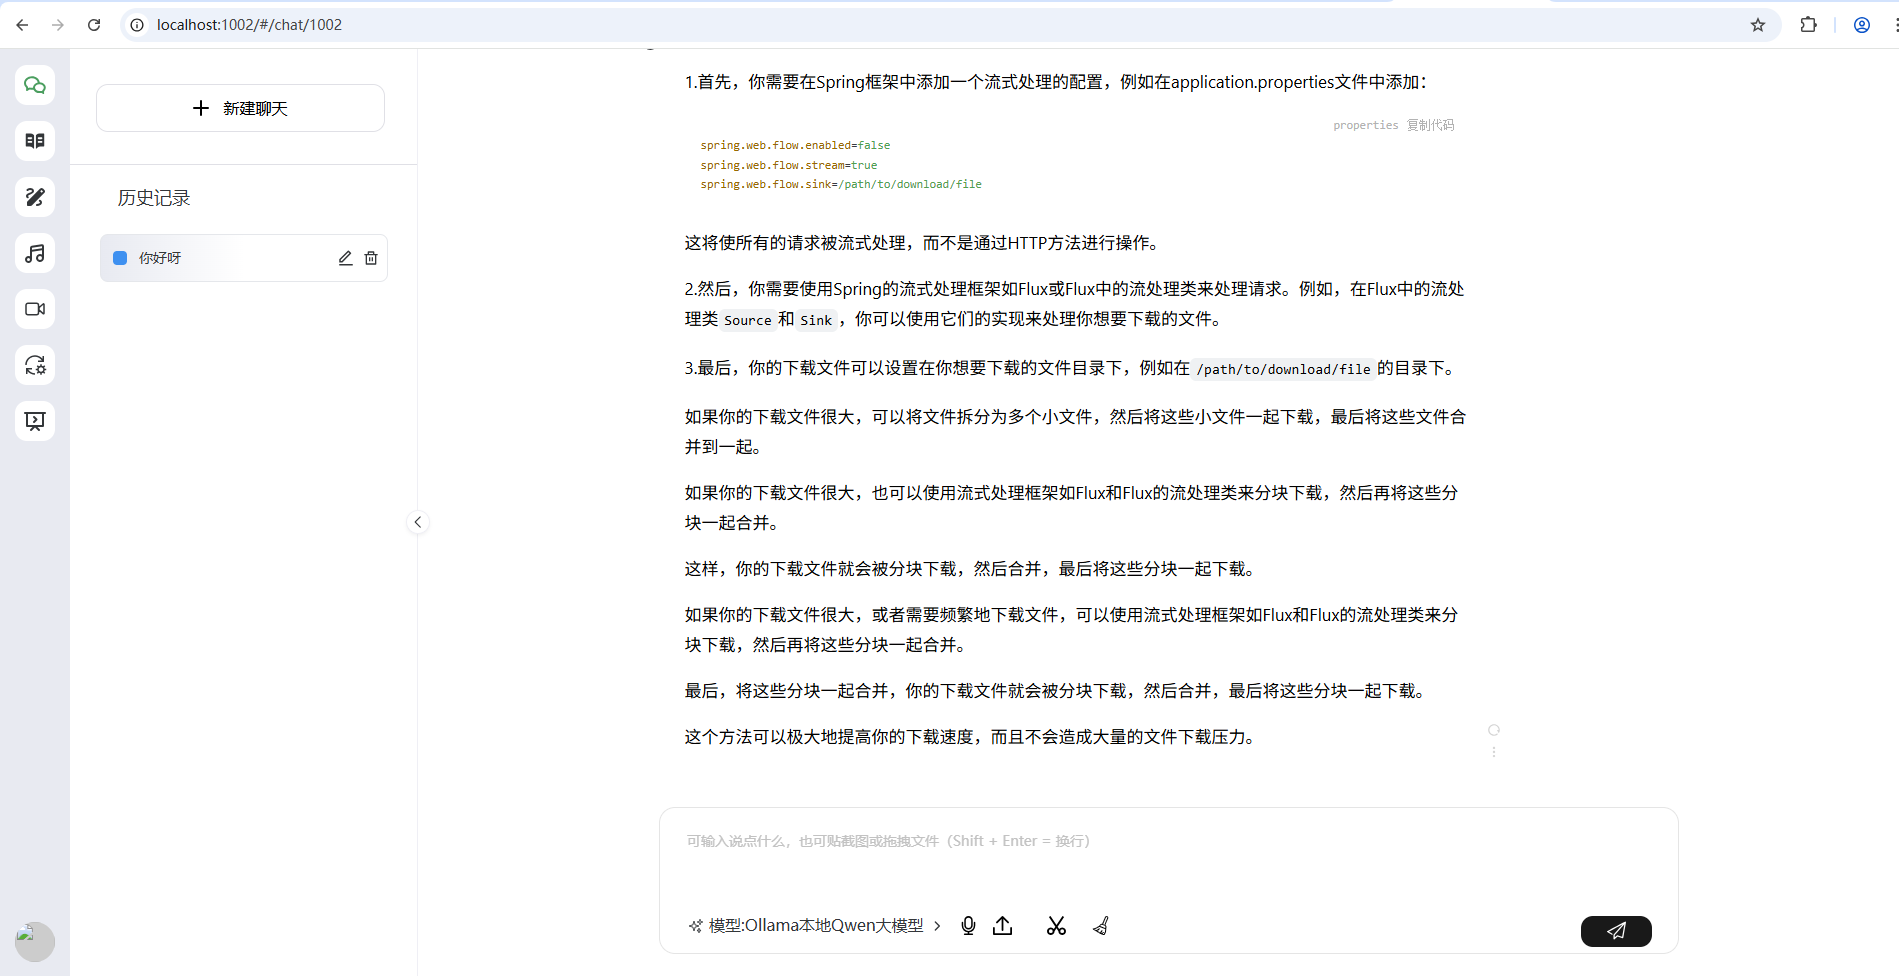Select the 你好呀 chat history entry
1899x976 pixels.
pos(243,258)
